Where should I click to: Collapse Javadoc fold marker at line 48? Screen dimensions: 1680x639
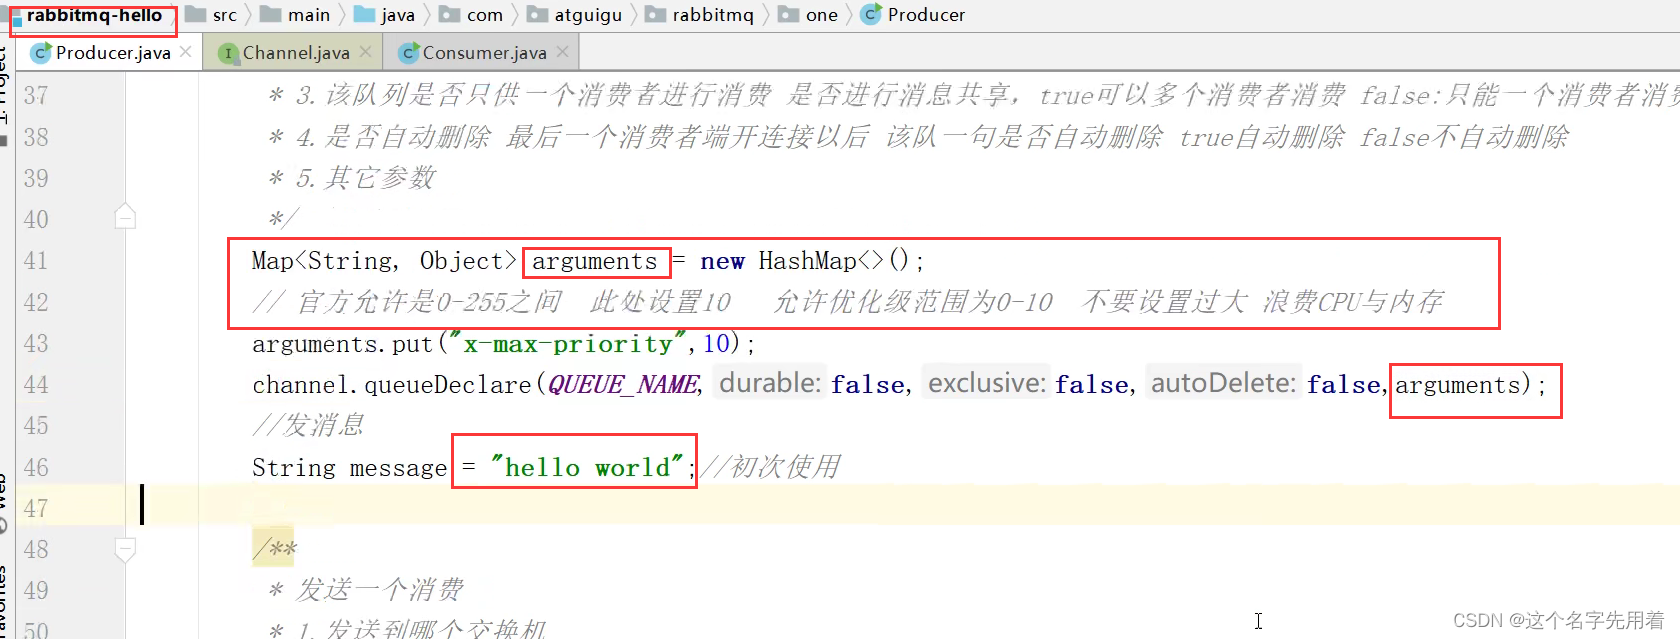tap(125, 549)
